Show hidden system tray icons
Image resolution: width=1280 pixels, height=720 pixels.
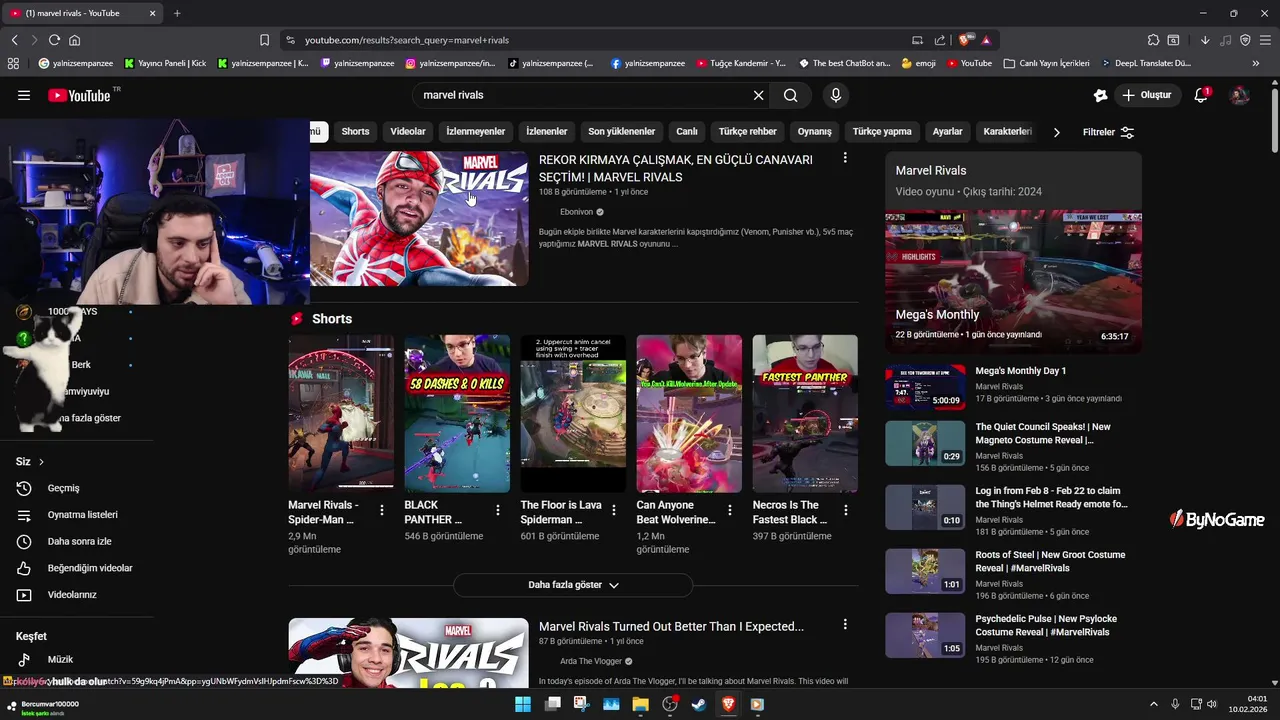coord(1153,704)
